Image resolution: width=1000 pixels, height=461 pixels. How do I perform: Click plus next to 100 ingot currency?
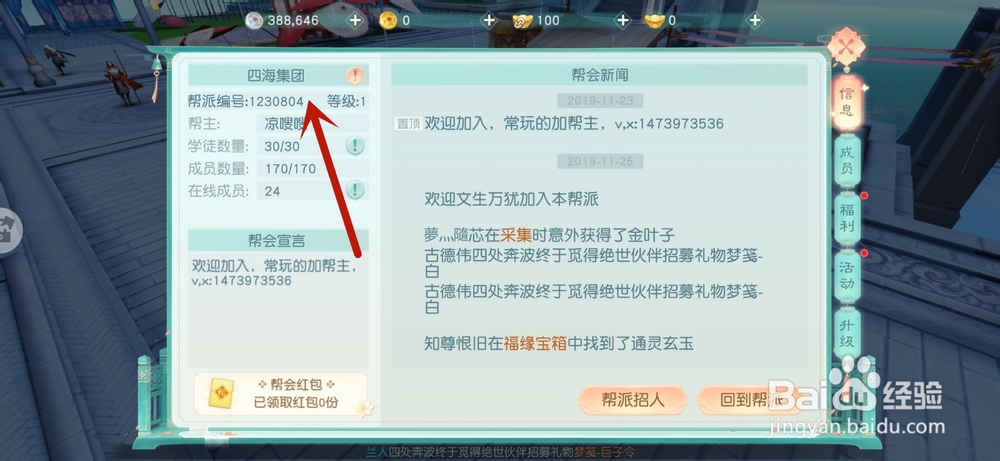(x=622, y=21)
